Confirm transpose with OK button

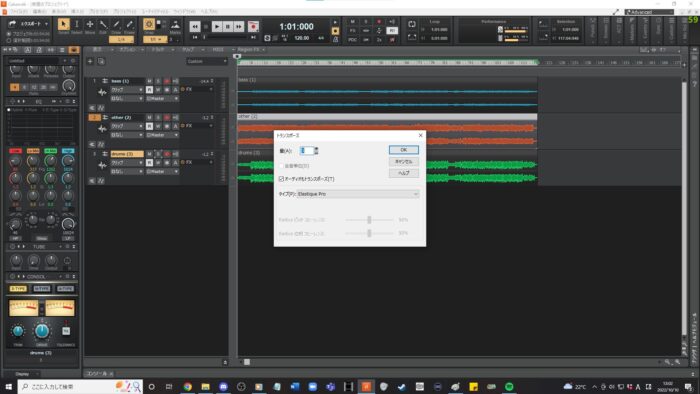click(404, 150)
